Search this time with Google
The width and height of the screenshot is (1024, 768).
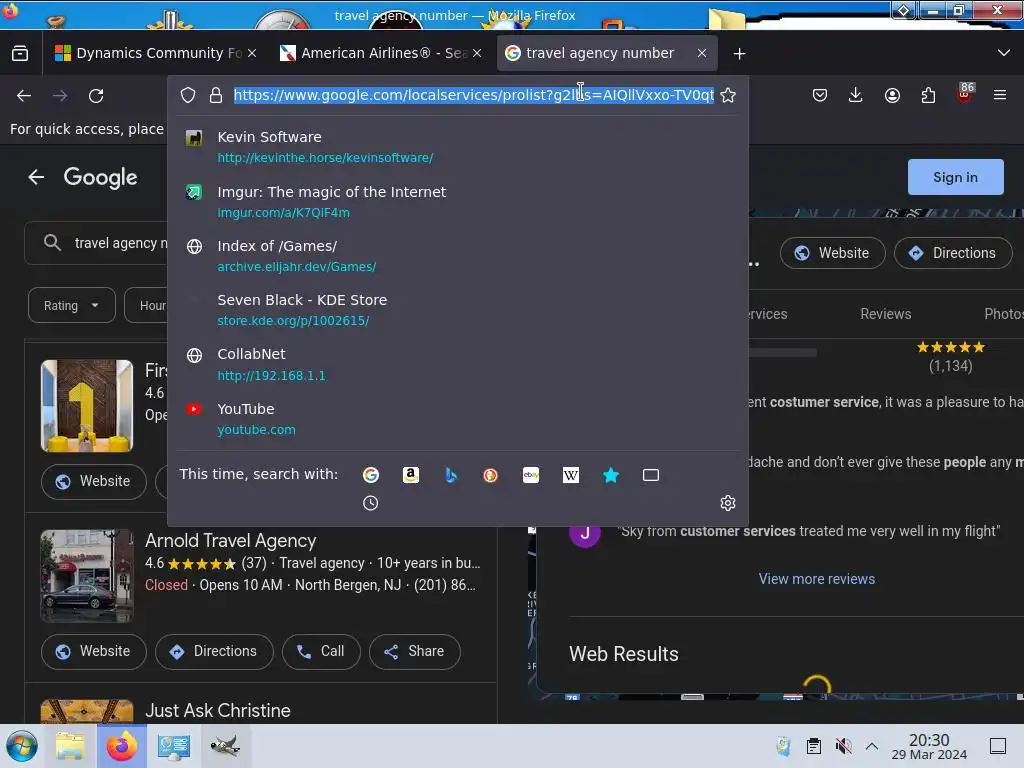coord(371,475)
